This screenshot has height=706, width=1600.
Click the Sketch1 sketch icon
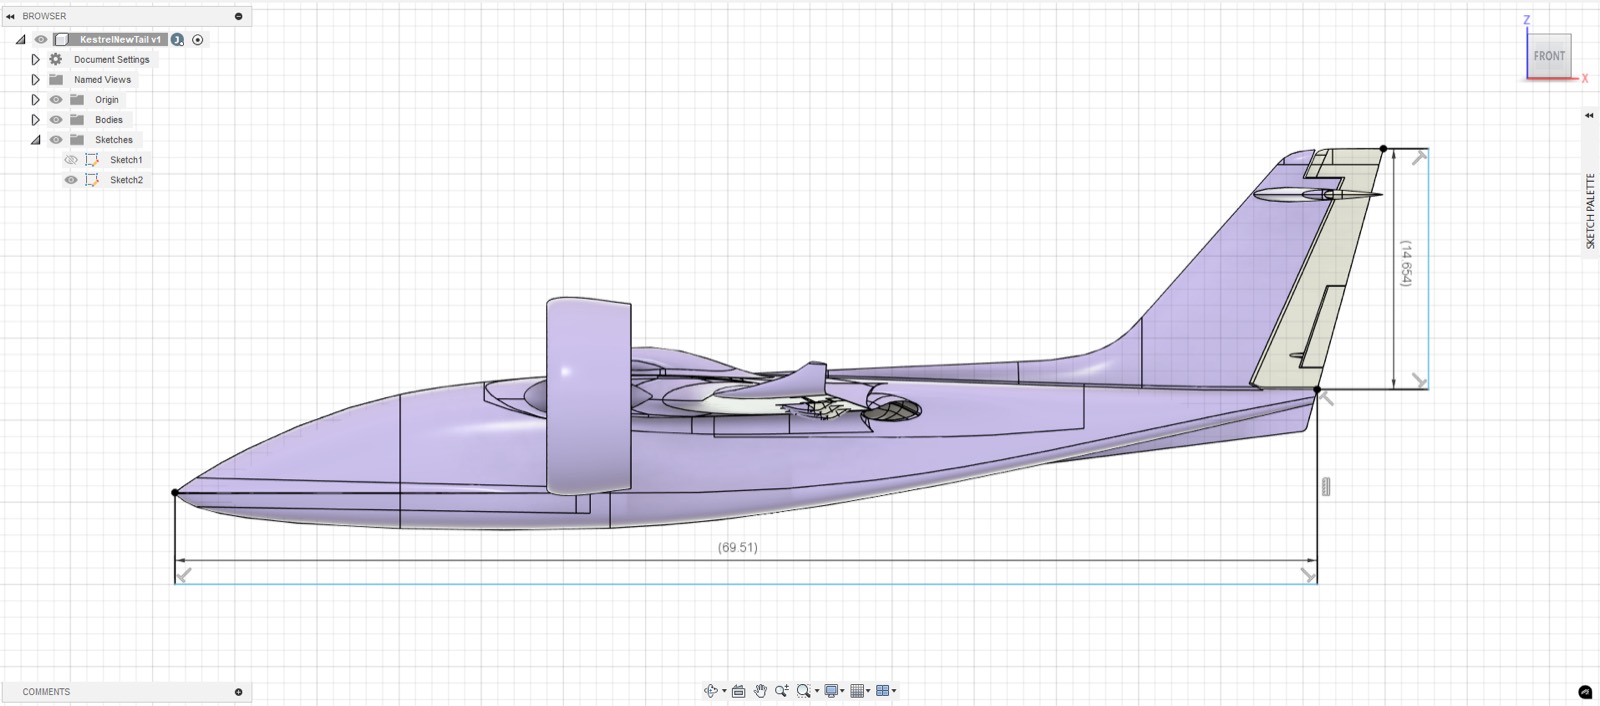tap(92, 160)
